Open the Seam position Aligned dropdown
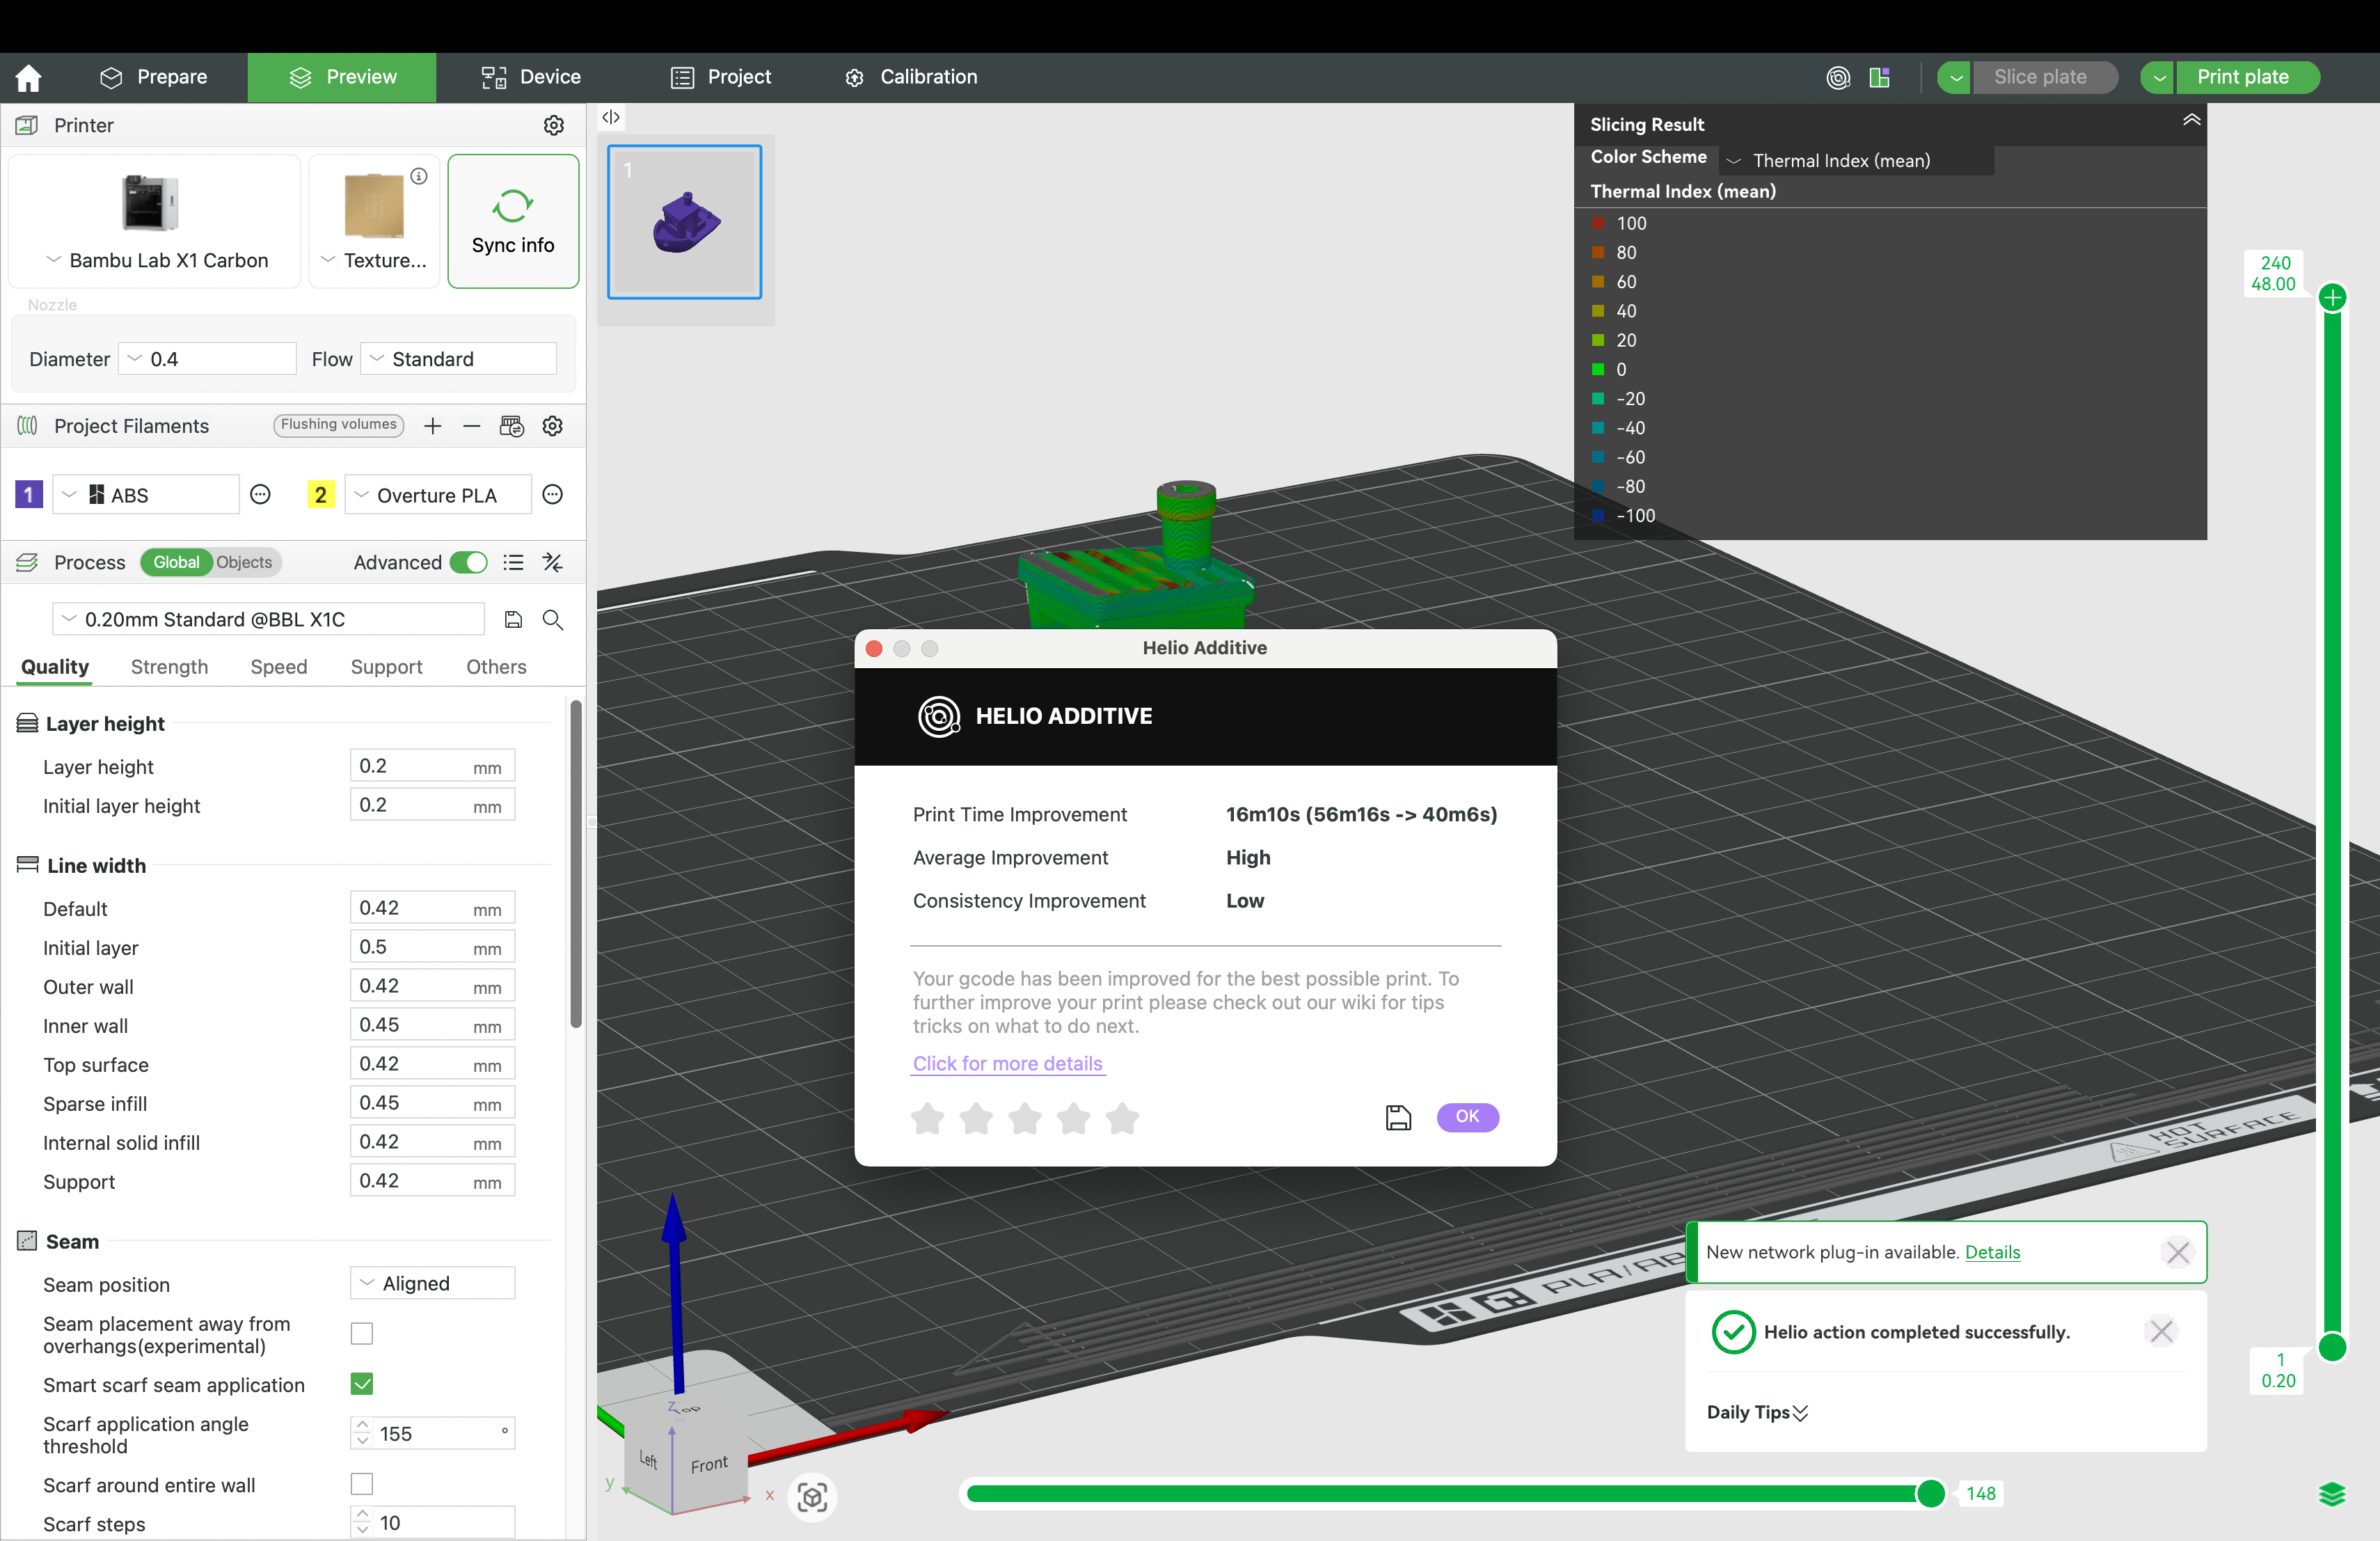Viewport: 2380px width, 1541px height. 433,1283
